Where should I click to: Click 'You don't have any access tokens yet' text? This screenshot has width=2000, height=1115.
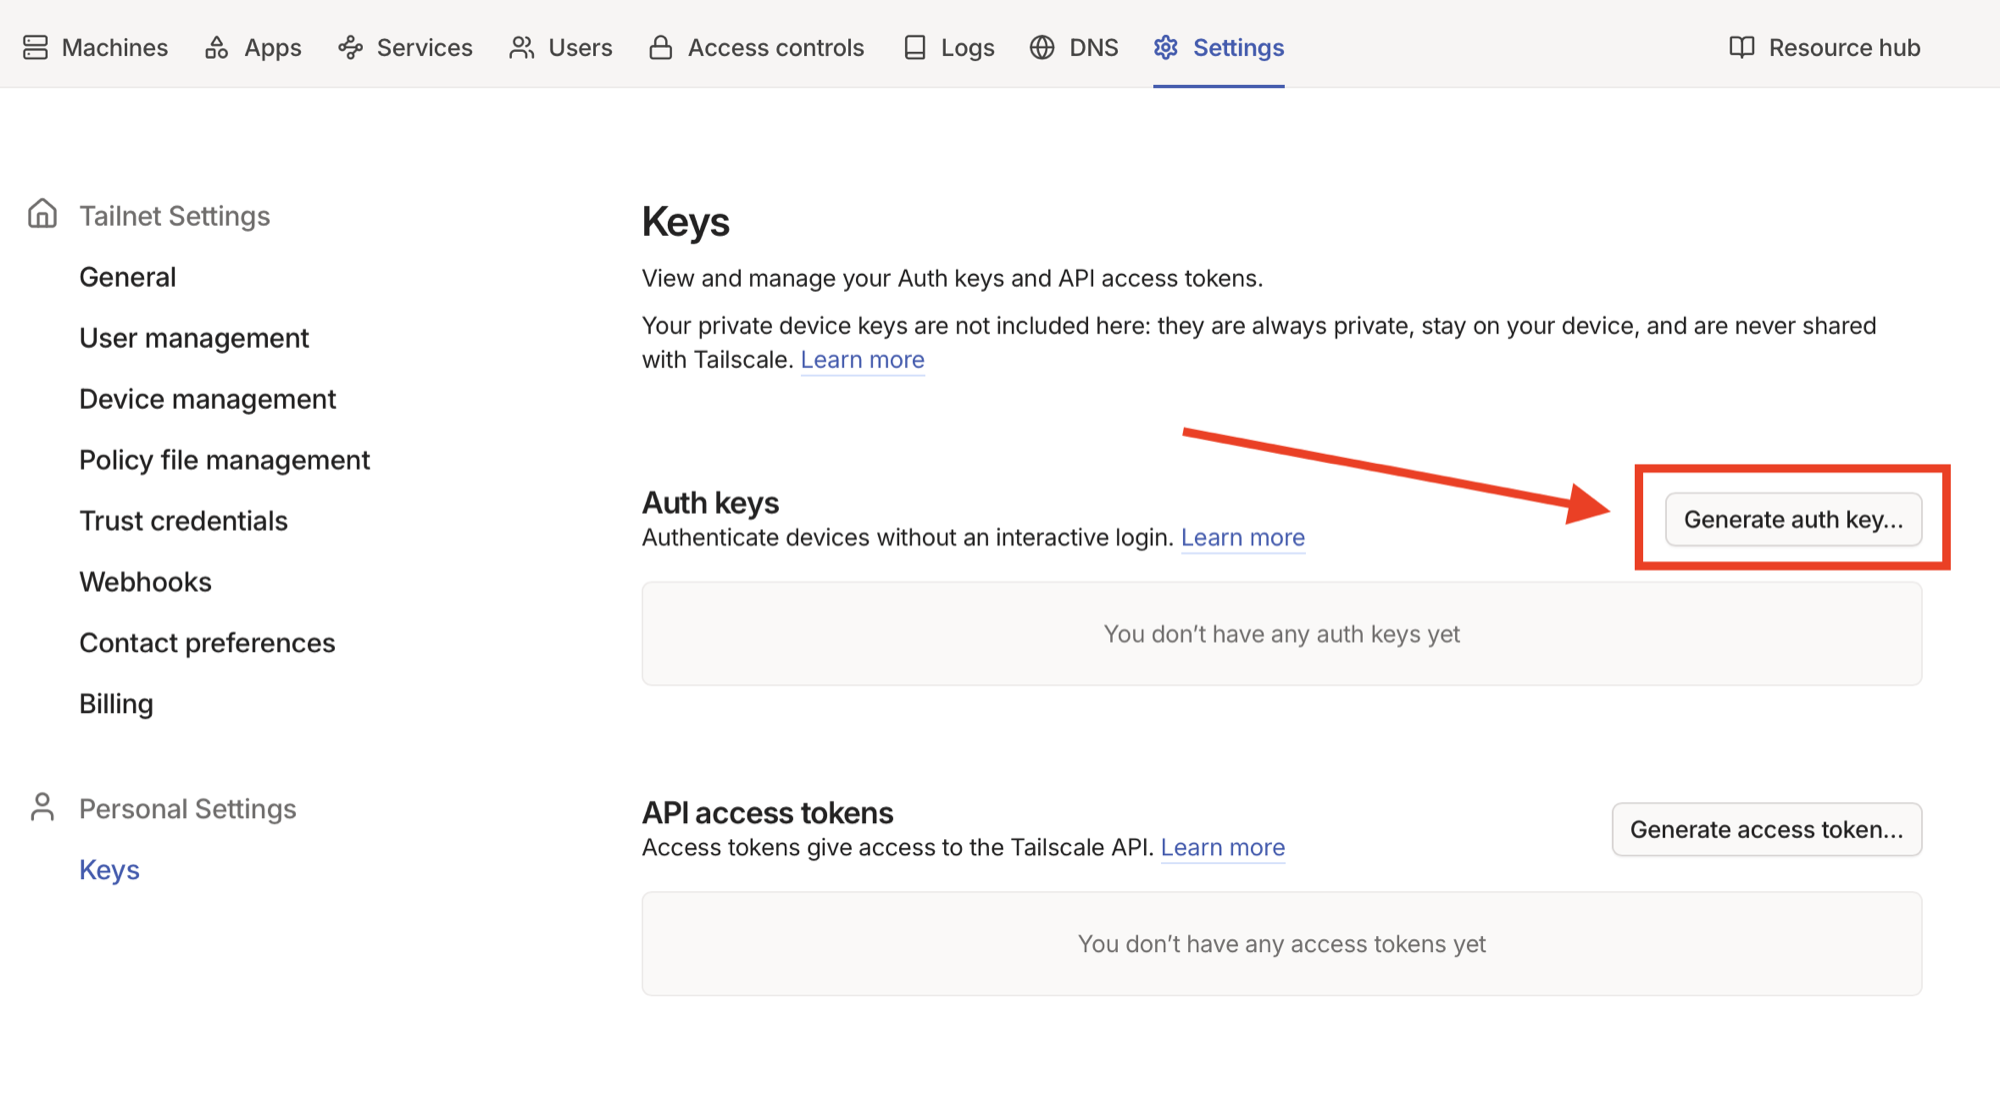[1282, 944]
